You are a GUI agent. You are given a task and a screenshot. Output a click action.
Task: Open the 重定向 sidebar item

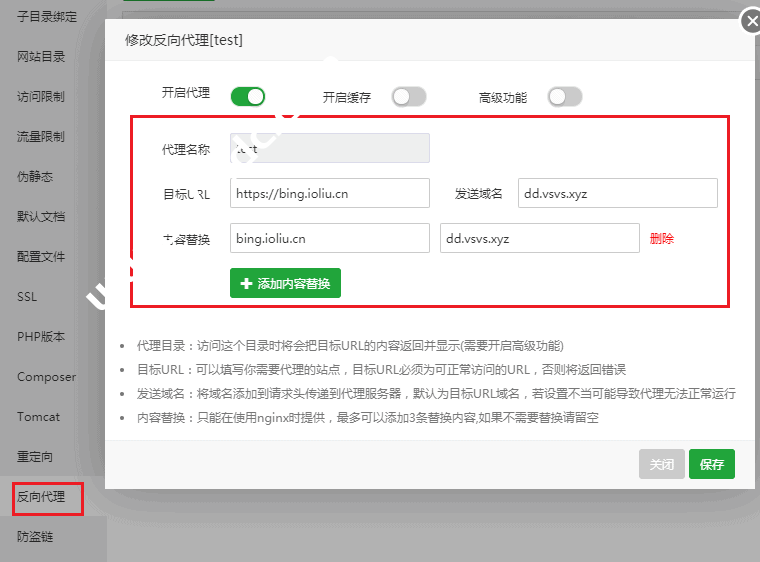click(35, 457)
